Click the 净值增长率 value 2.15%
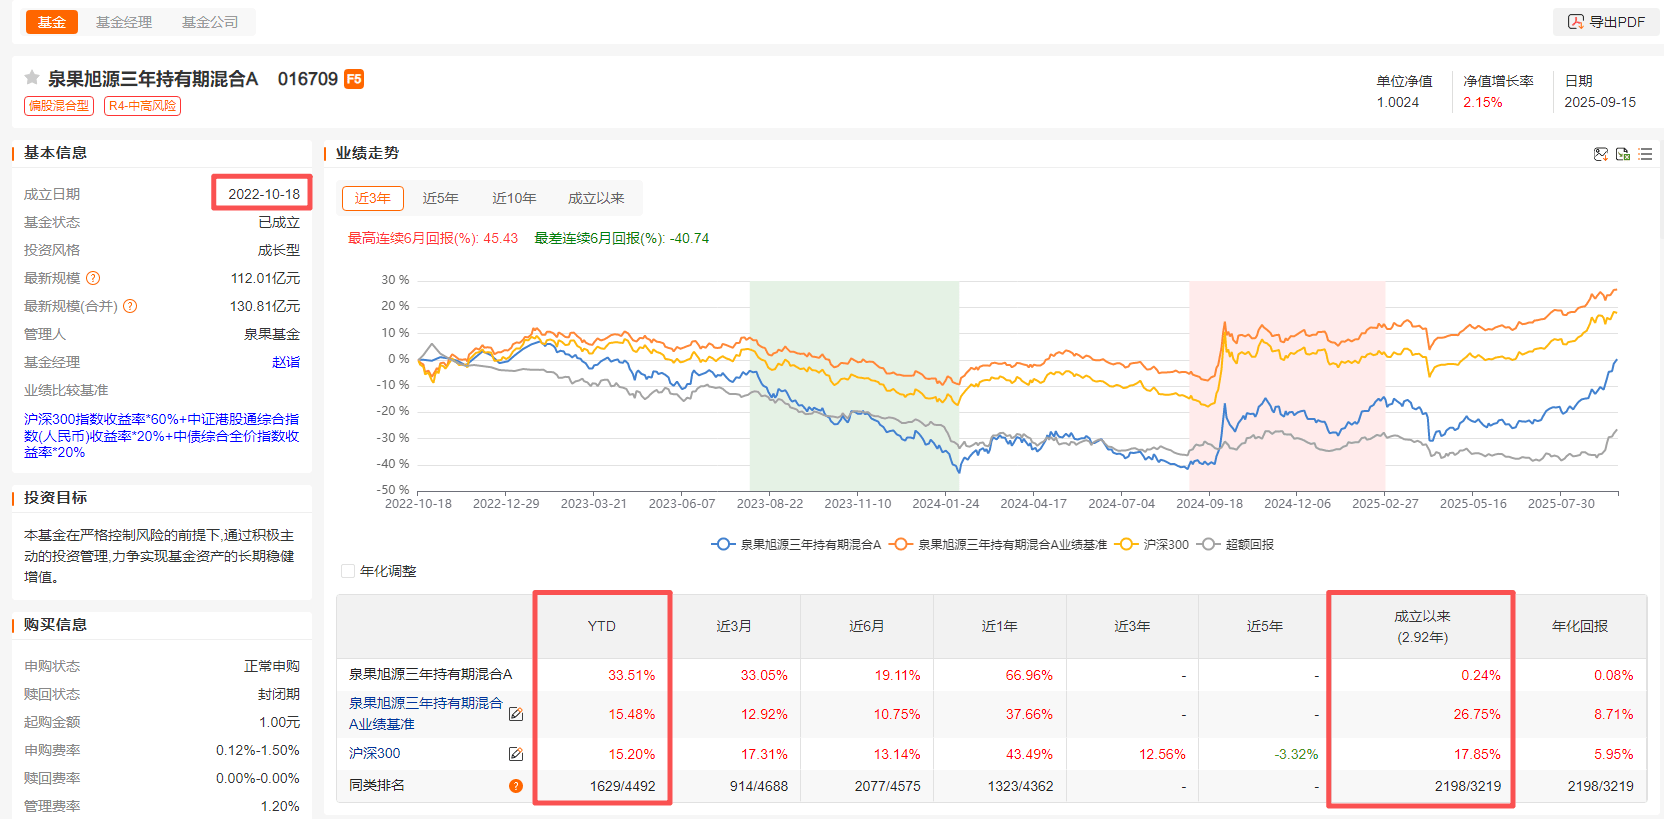 click(x=1483, y=102)
